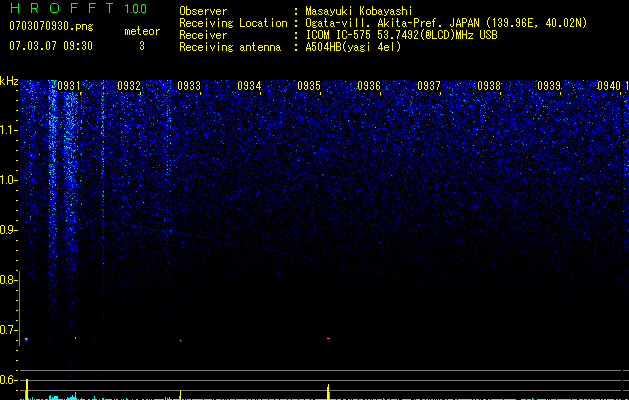Click the 0939 time marker

pyautogui.click(x=548, y=86)
